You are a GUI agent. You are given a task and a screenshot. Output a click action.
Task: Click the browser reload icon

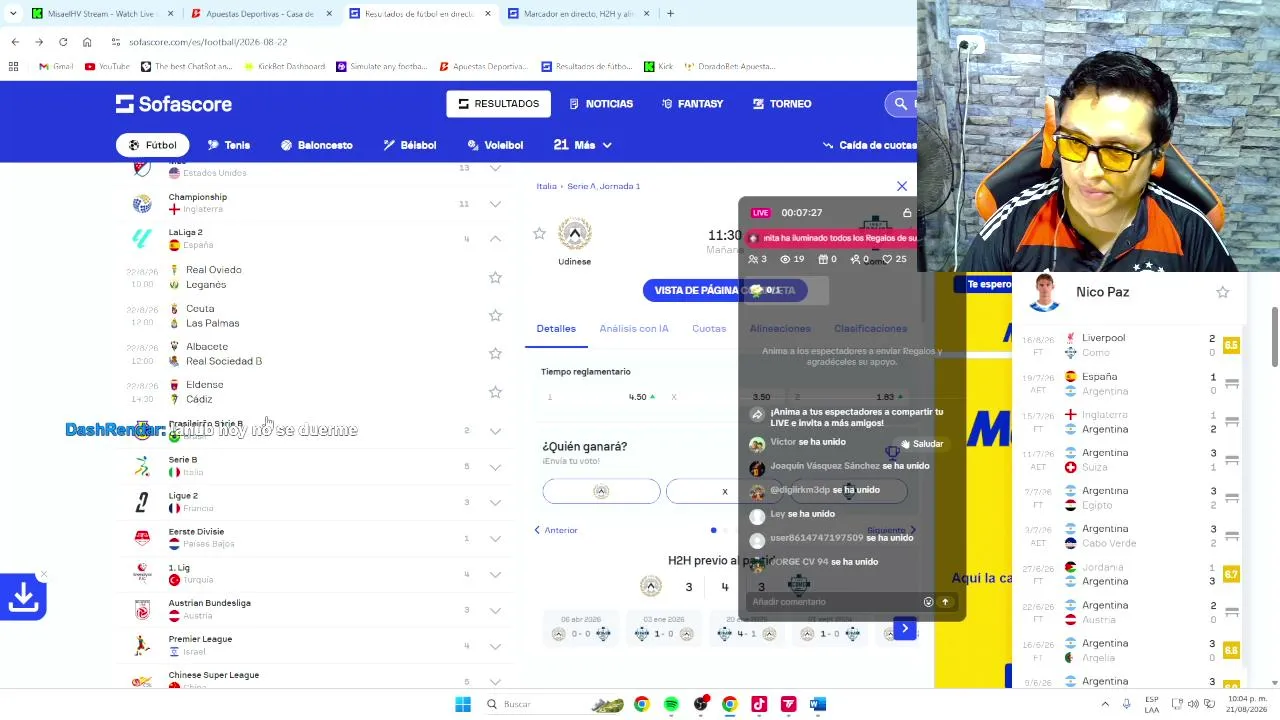(63, 42)
